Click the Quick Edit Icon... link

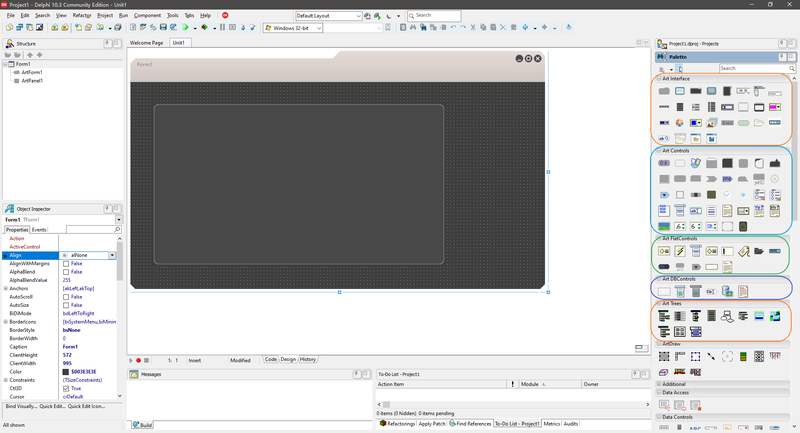click(86, 406)
